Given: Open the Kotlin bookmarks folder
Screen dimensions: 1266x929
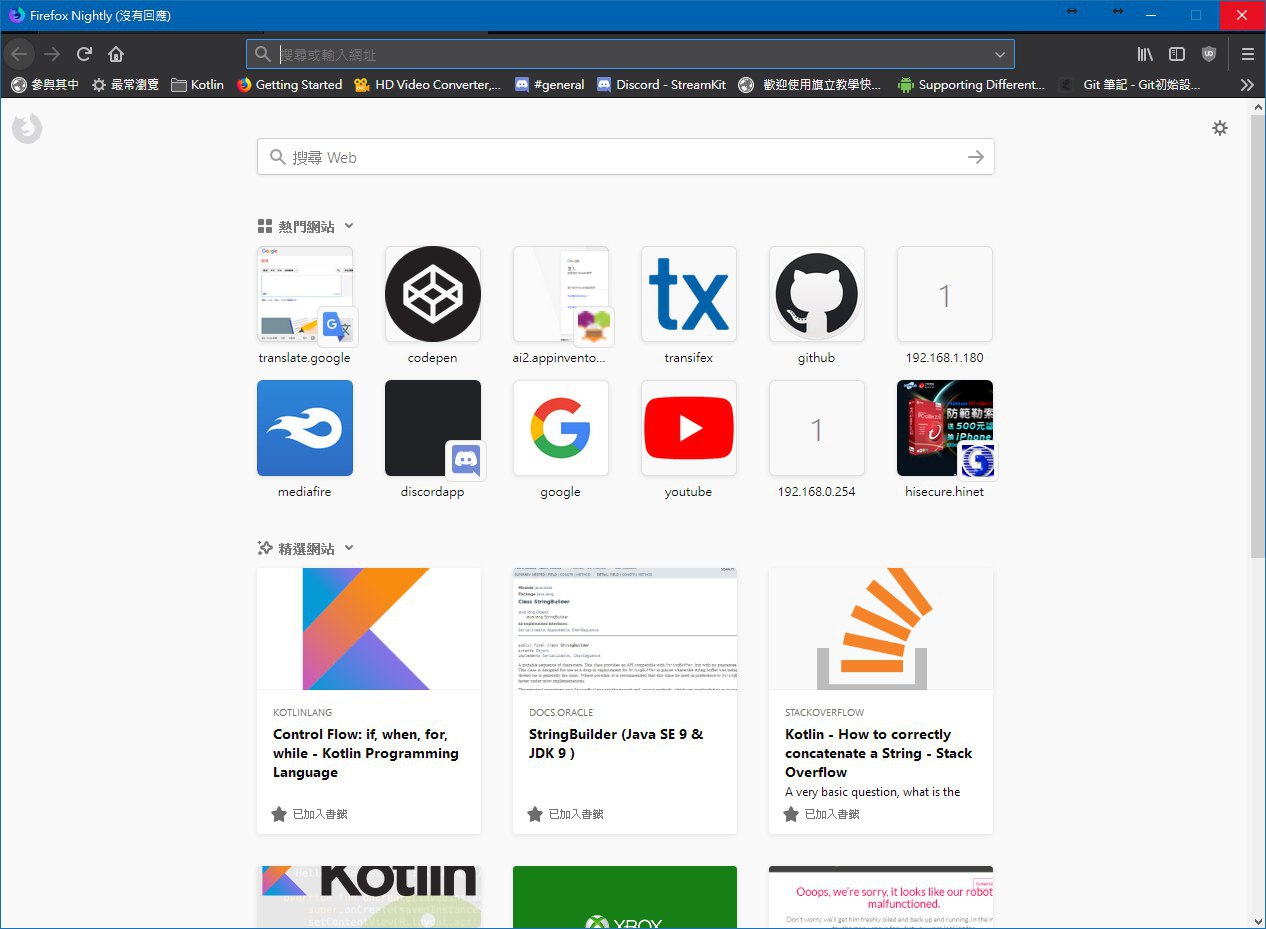Looking at the screenshot, I should coord(197,85).
